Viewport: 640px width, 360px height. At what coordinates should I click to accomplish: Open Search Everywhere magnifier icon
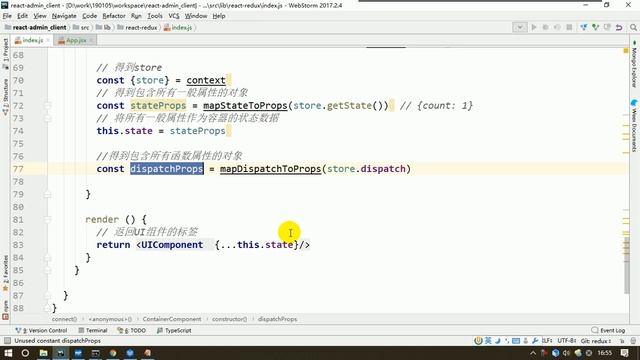(x=633, y=27)
